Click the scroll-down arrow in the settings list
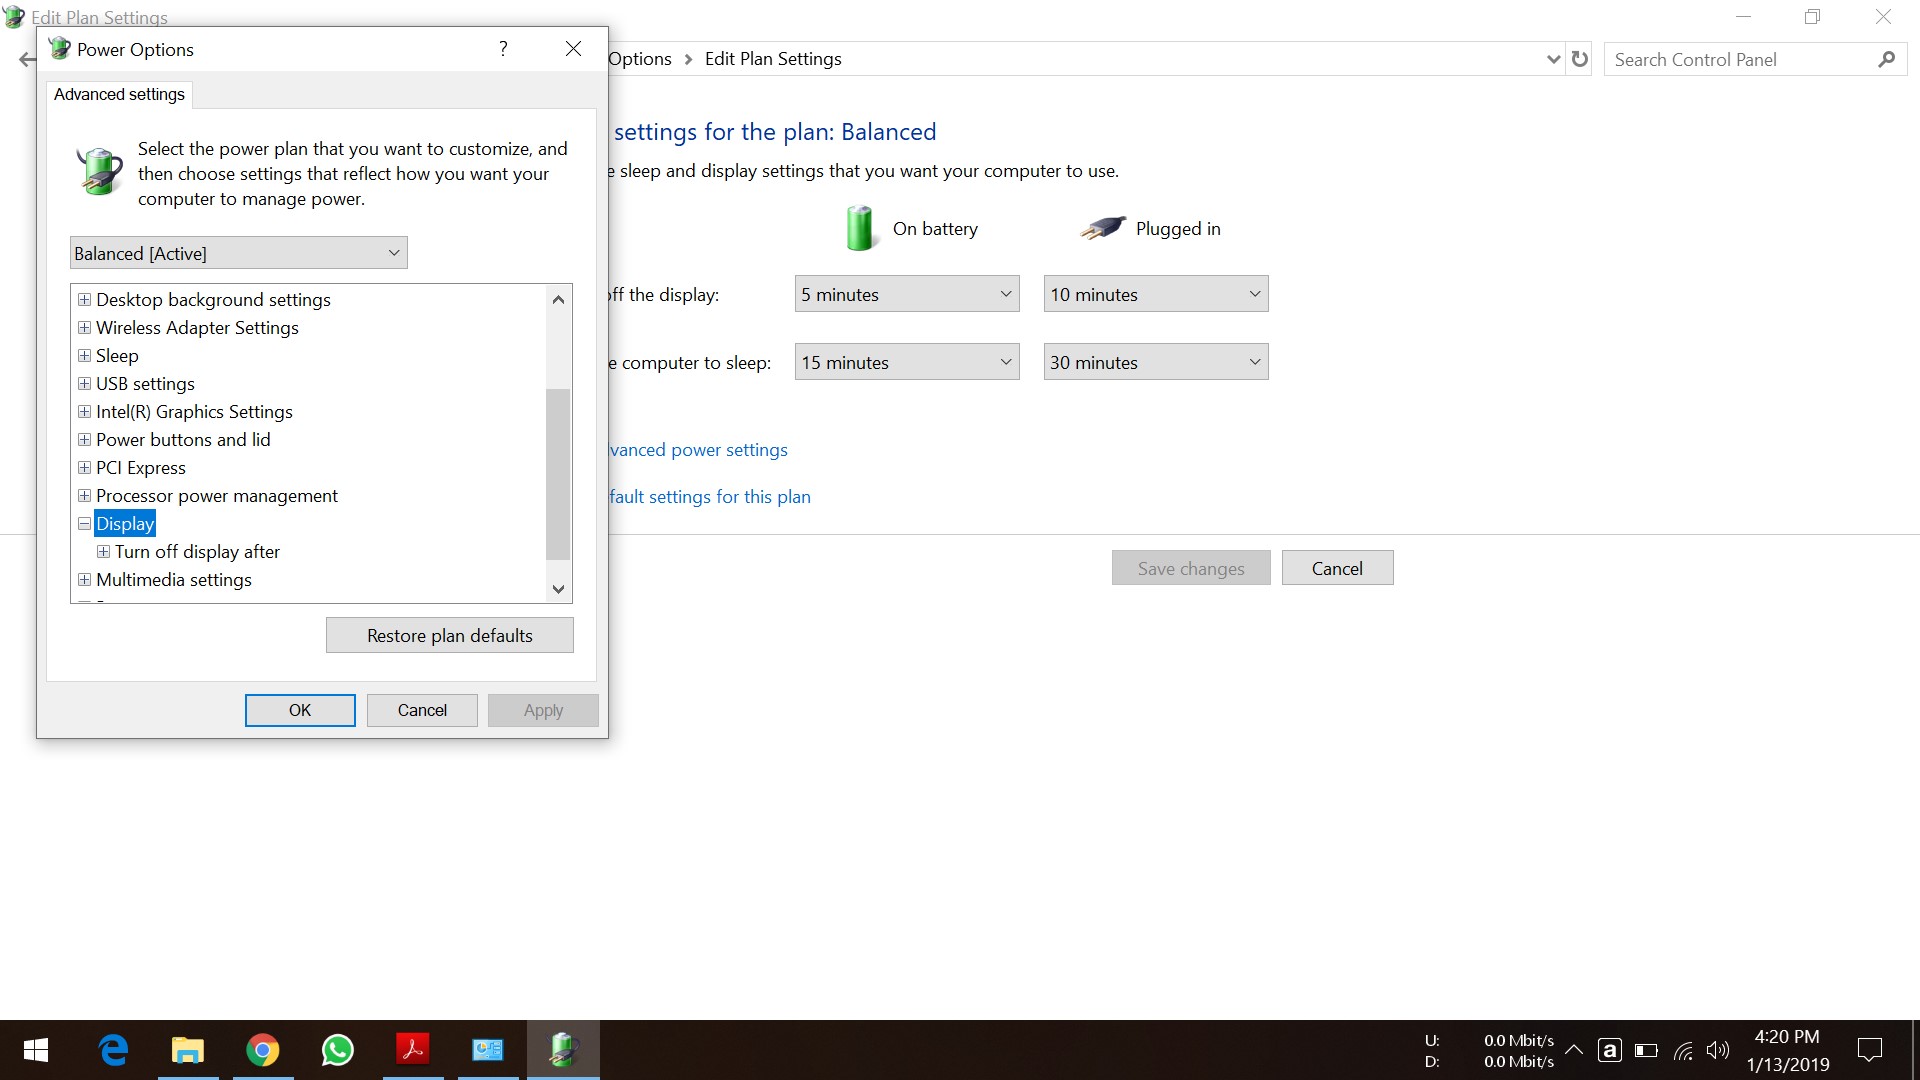The width and height of the screenshot is (1920, 1080). click(x=558, y=589)
